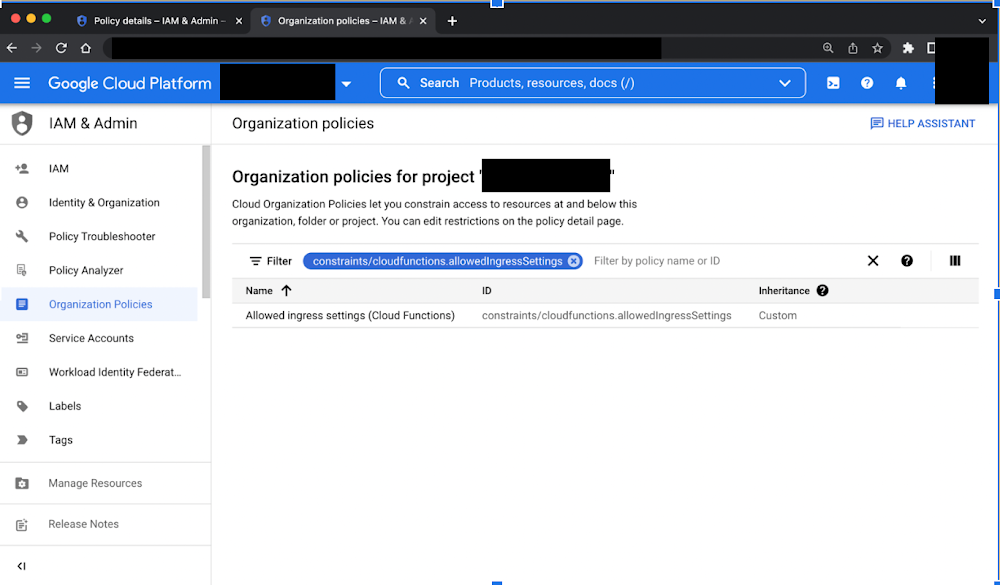Screen dimensions: 1000x585
Task: Click the ID column header
Action: pyautogui.click(x=487, y=291)
